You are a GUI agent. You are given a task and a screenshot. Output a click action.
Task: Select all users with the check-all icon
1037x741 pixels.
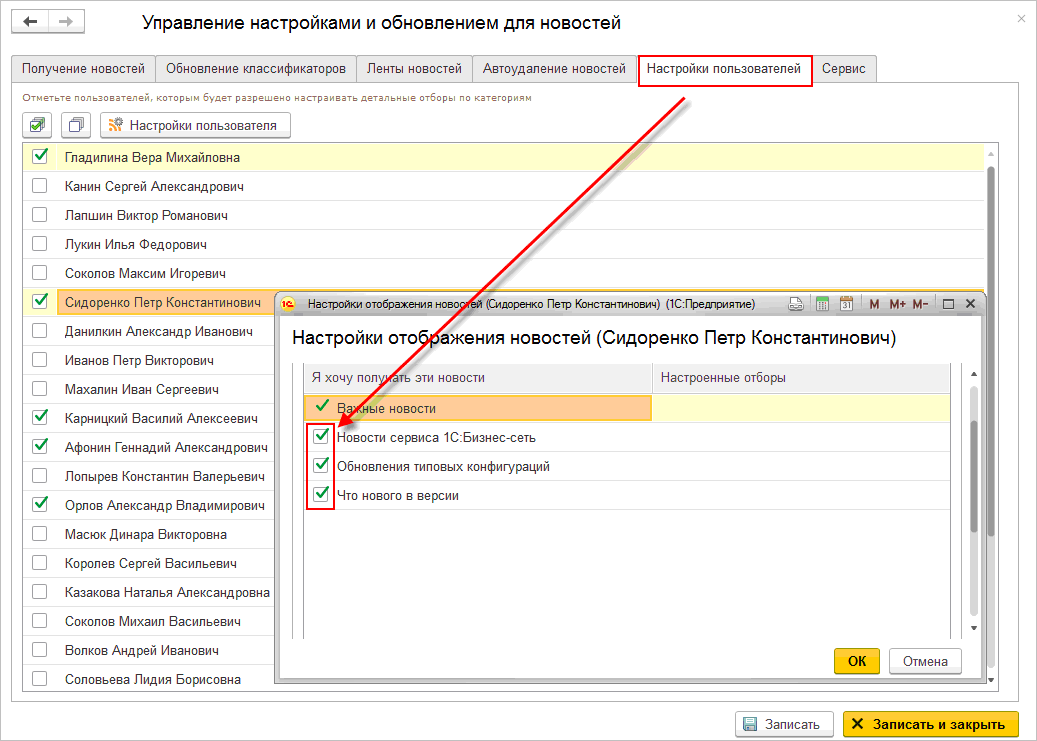coord(36,125)
